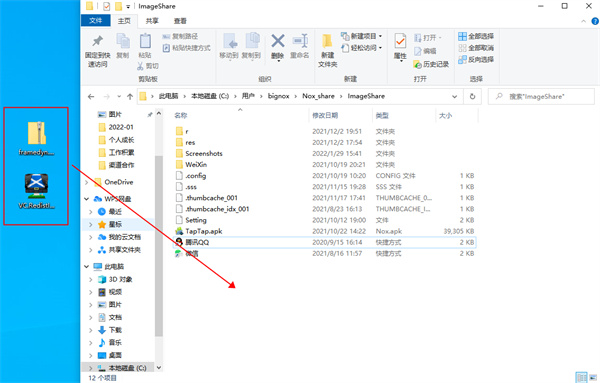Screen dimensions: 600x383
Task: Click the Help question mark icon
Action: click(x=595, y=21)
